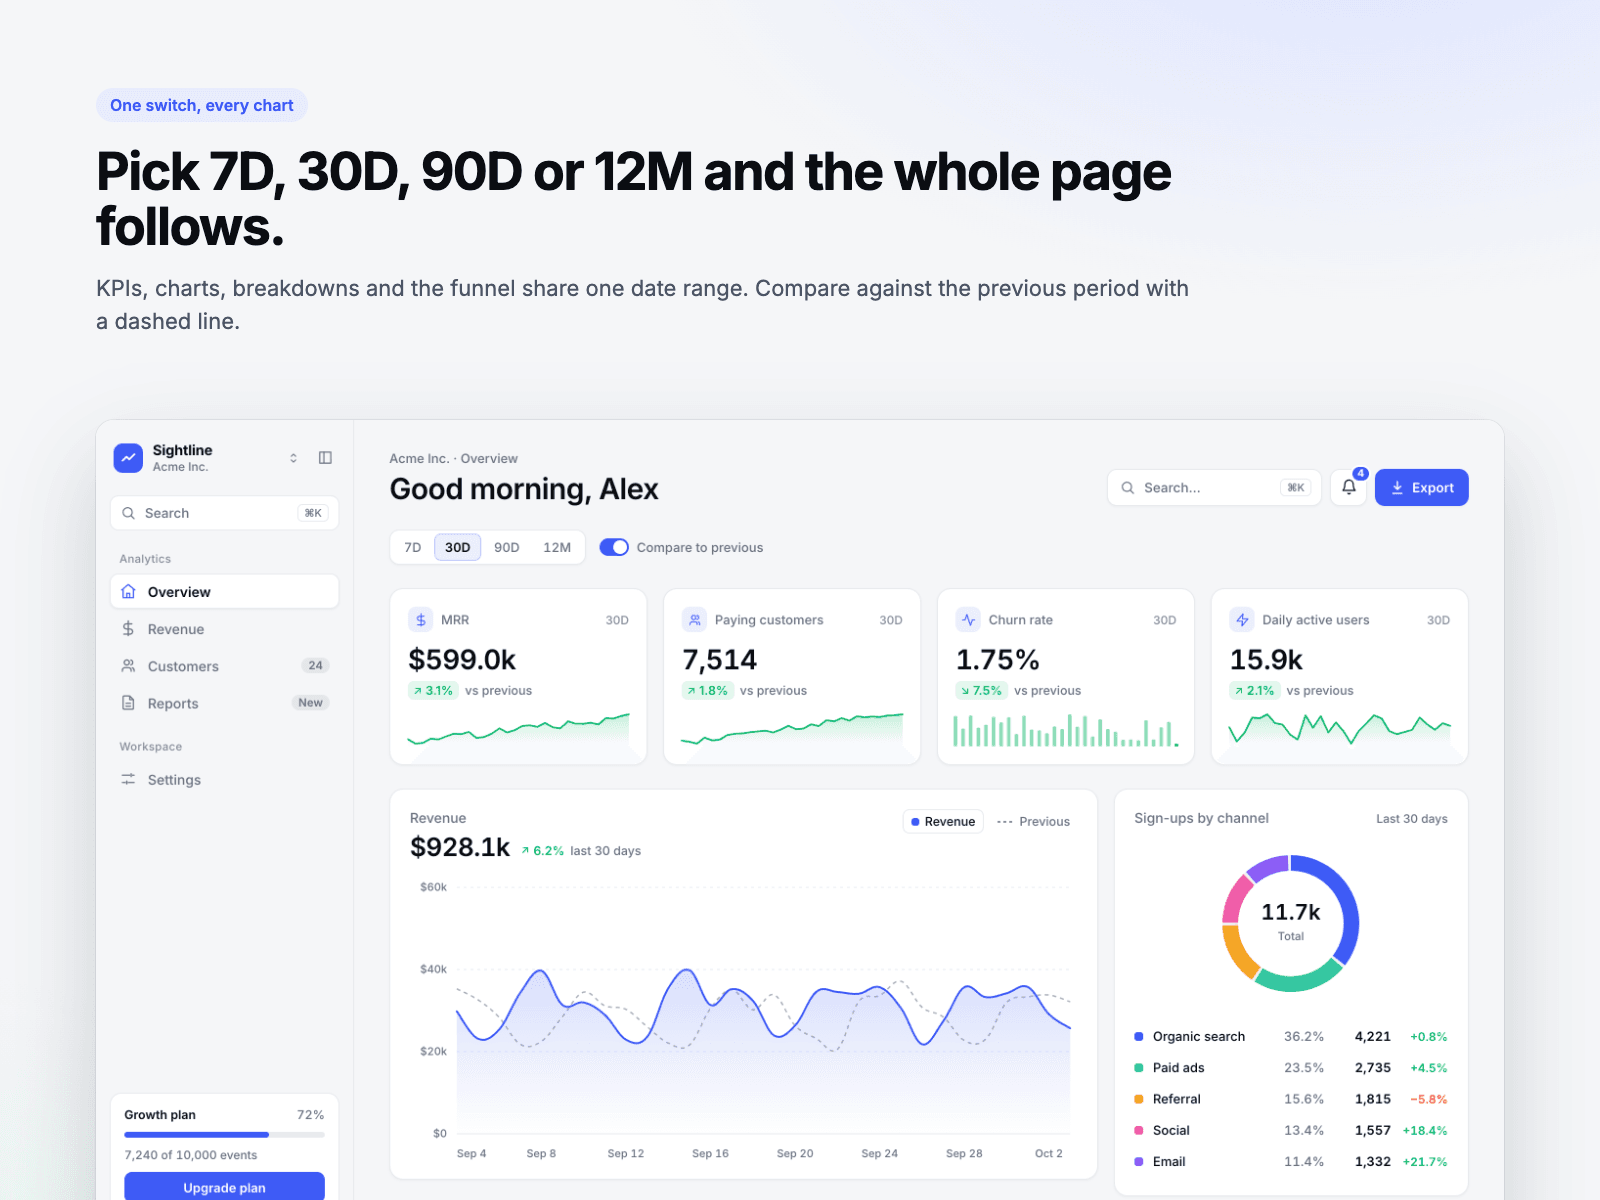Click the $599.0k MRR value
The height and width of the screenshot is (1200, 1600).
tap(462, 660)
